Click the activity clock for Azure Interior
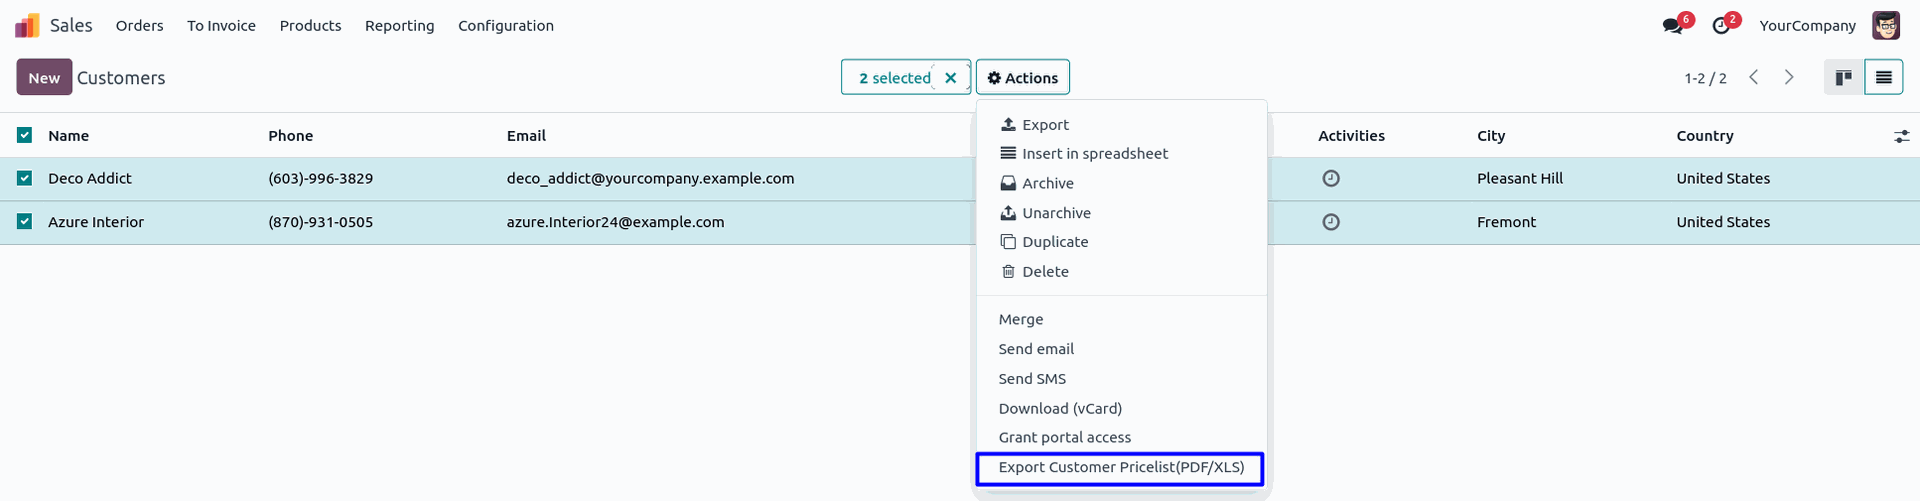1920x501 pixels. coord(1331,222)
